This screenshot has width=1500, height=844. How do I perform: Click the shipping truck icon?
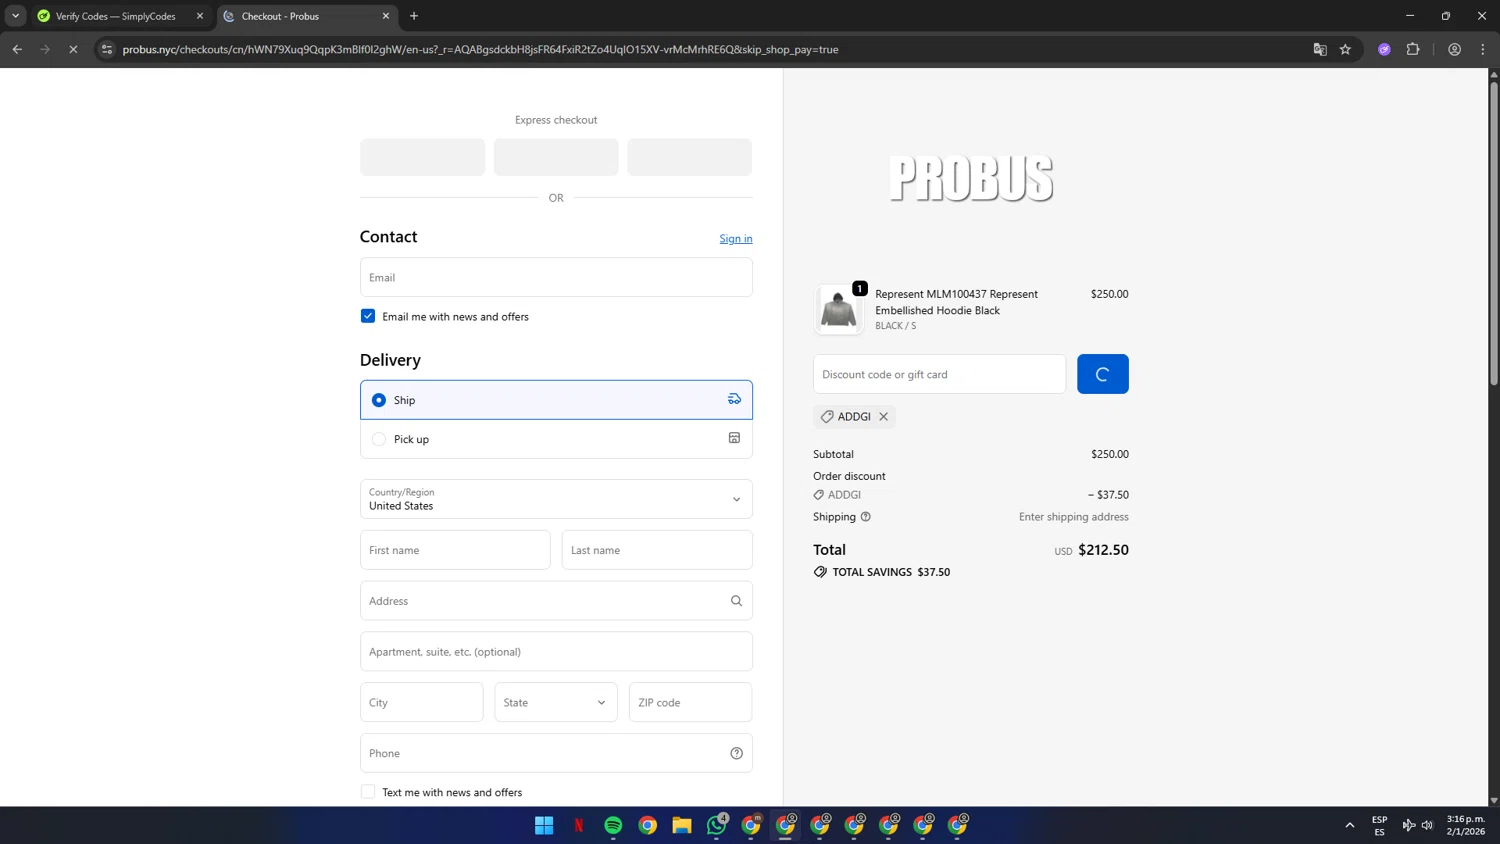tap(734, 399)
